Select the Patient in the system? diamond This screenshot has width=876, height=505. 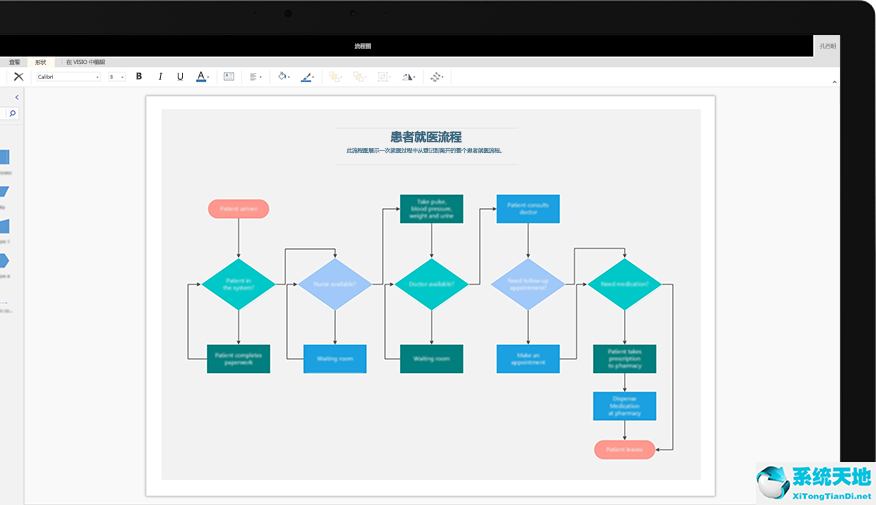pyautogui.click(x=239, y=284)
